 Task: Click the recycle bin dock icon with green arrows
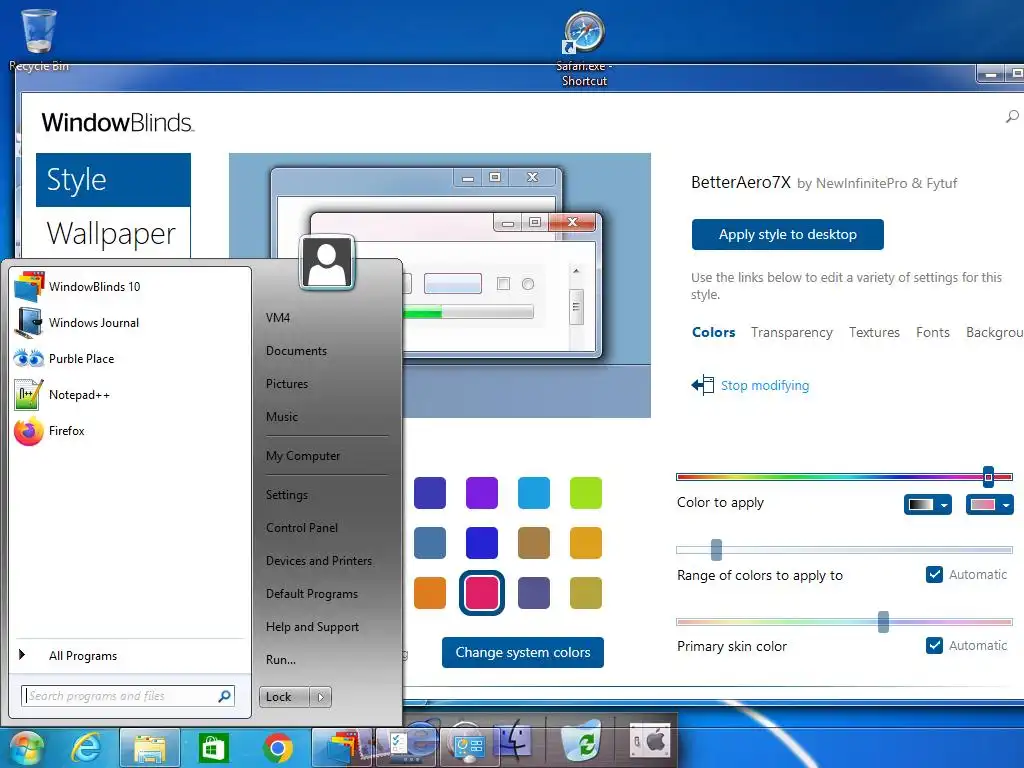pos(581,741)
